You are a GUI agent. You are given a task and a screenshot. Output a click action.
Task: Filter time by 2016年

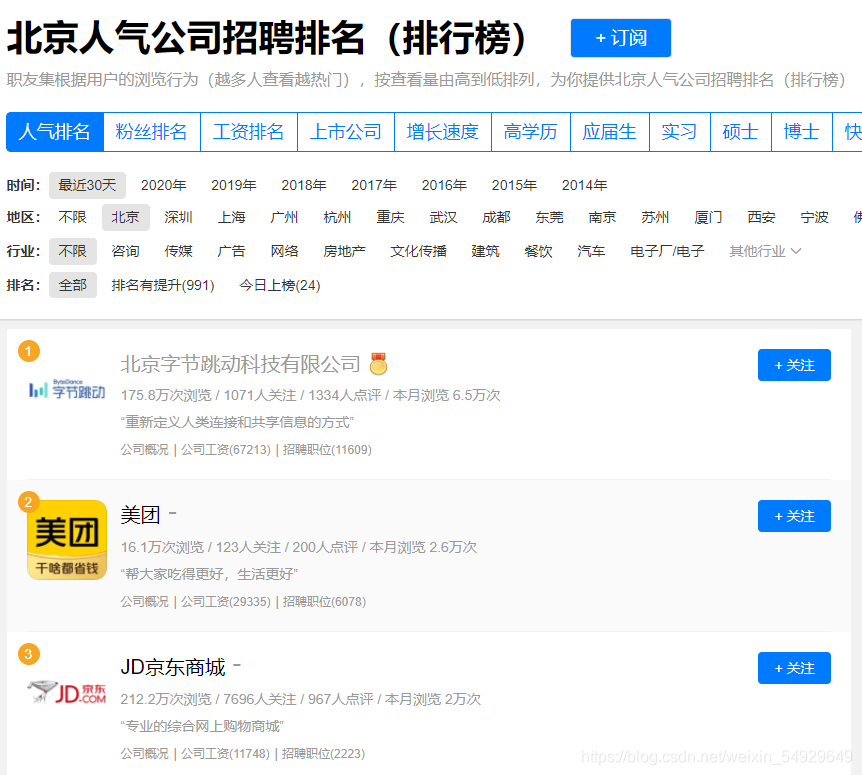(444, 185)
